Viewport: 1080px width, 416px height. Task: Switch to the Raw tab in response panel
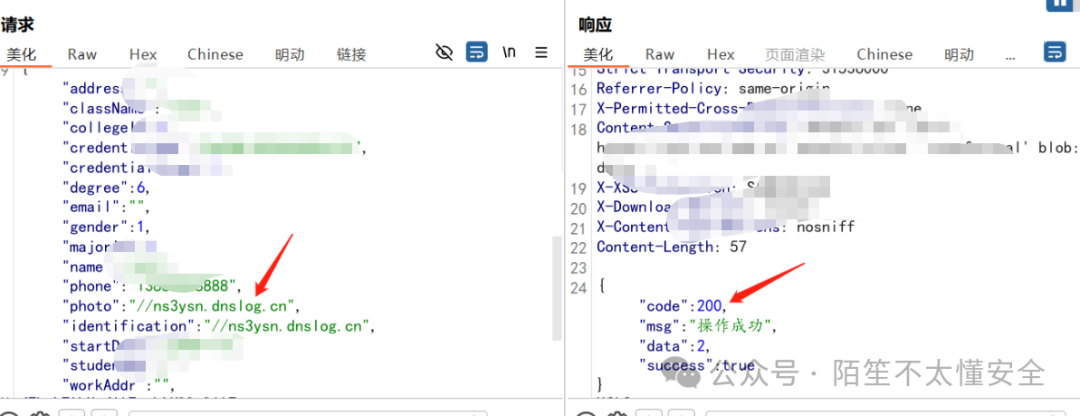tap(660, 54)
